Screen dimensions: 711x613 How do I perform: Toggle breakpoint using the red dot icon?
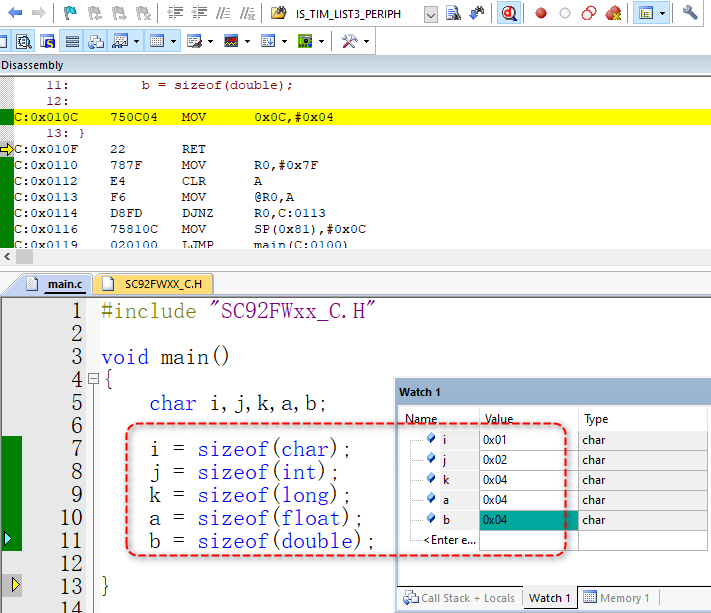pos(541,13)
